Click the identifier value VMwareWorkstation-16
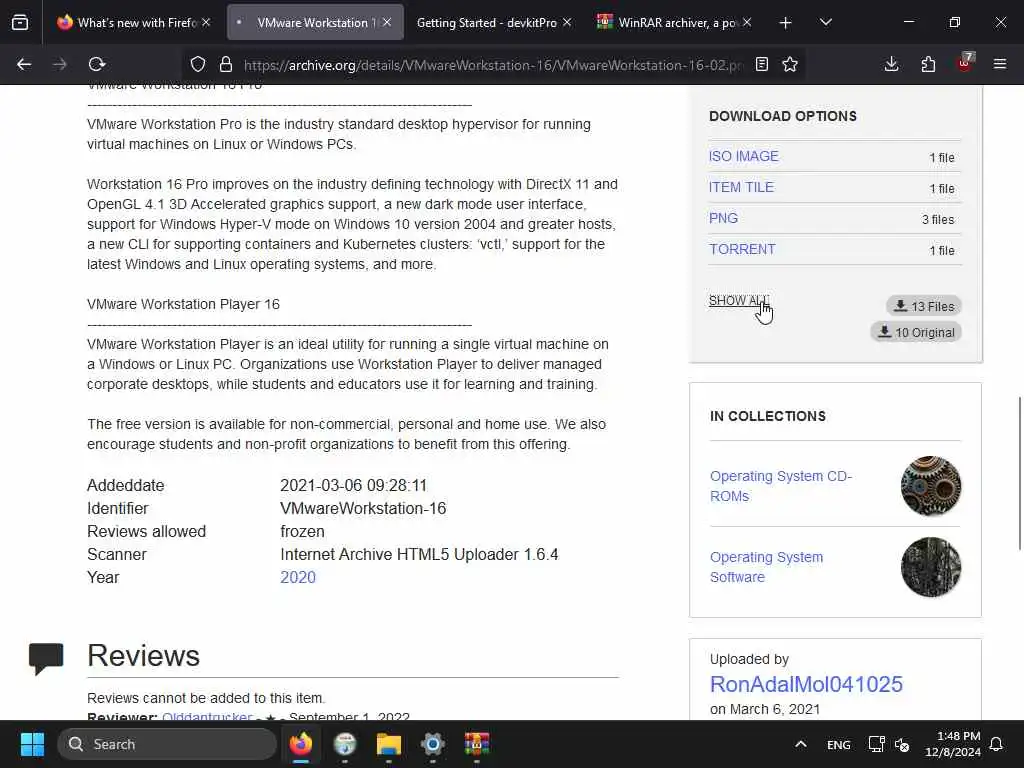Image resolution: width=1024 pixels, height=768 pixels. click(363, 508)
